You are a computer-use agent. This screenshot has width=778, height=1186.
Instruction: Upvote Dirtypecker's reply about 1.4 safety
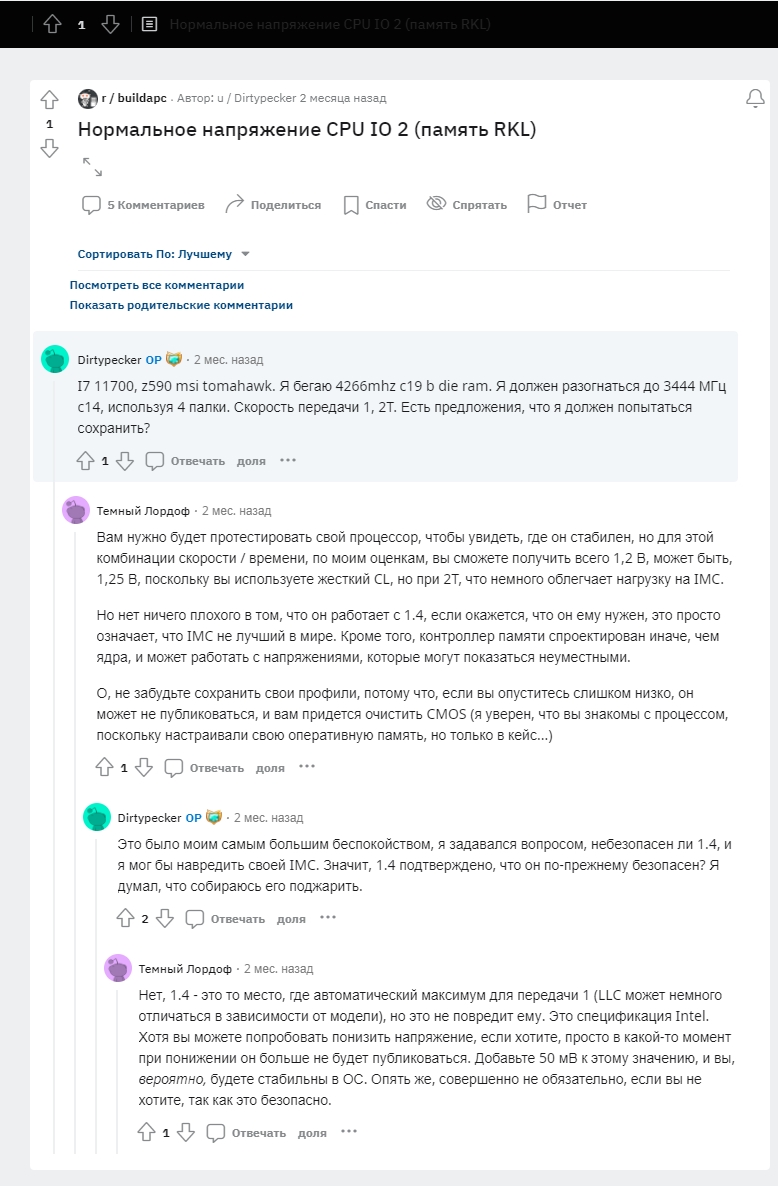pyautogui.click(x=125, y=918)
